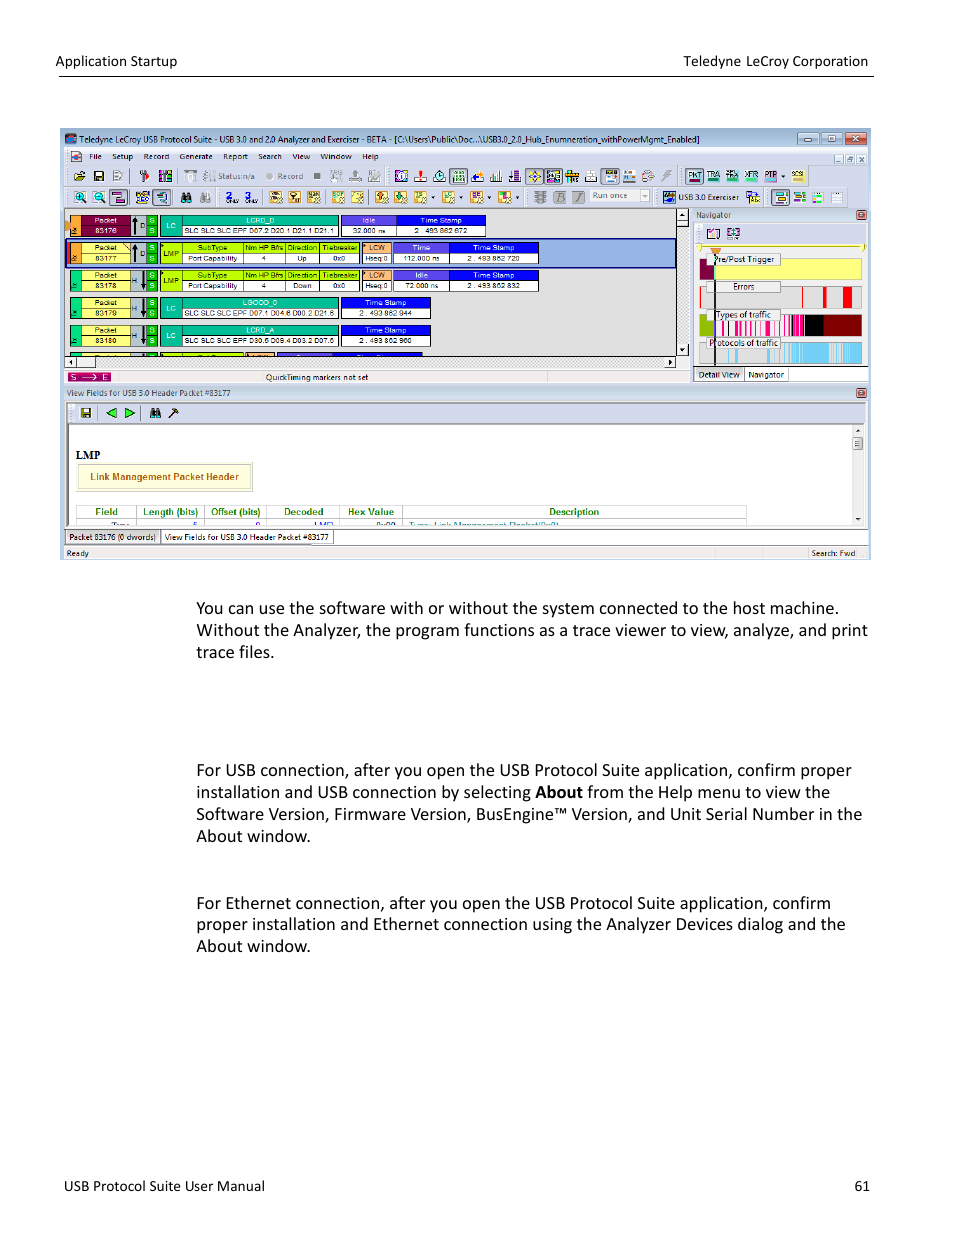Click the Errors bar in Navigator
954x1235 pixels.
click(781, 296)
